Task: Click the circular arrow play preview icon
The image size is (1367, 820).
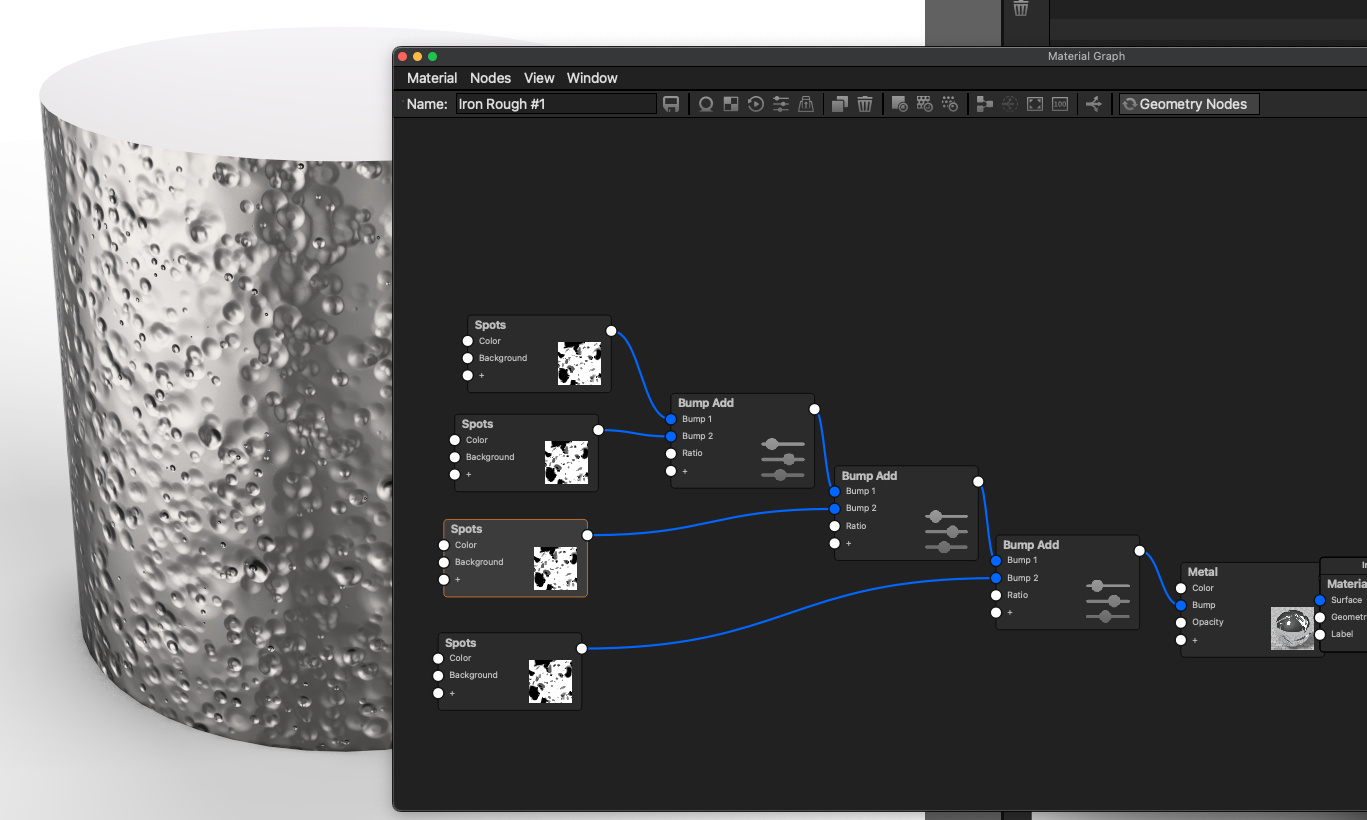Action: click(x=756, y=104)
